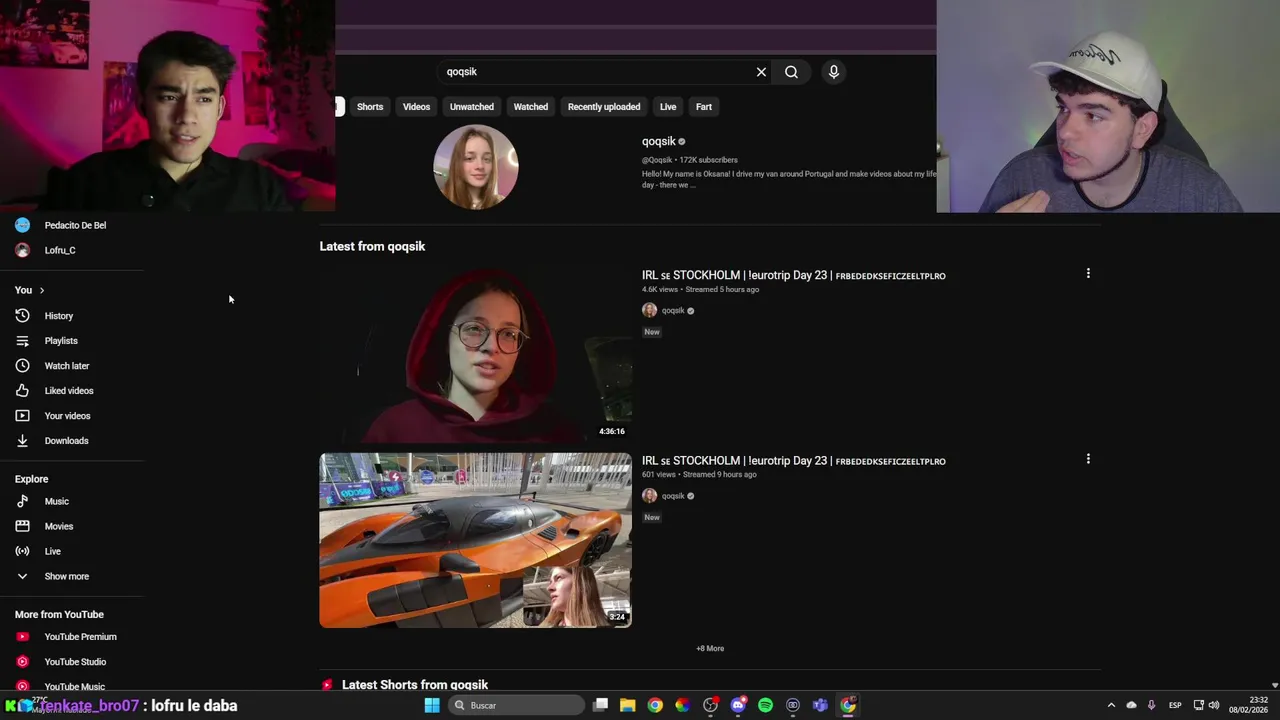Click the tray microphone icon
This screenshot has width=1280, height=720.
[x=1152, y=705]
